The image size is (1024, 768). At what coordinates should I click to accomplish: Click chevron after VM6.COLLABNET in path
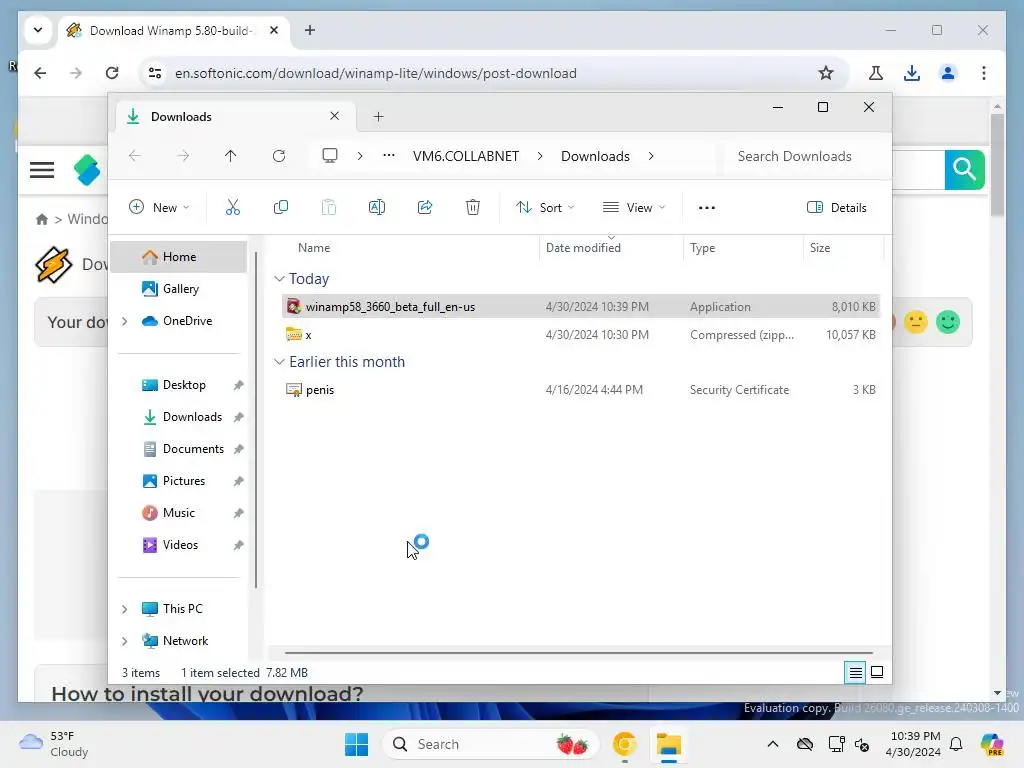pos(540,156)
